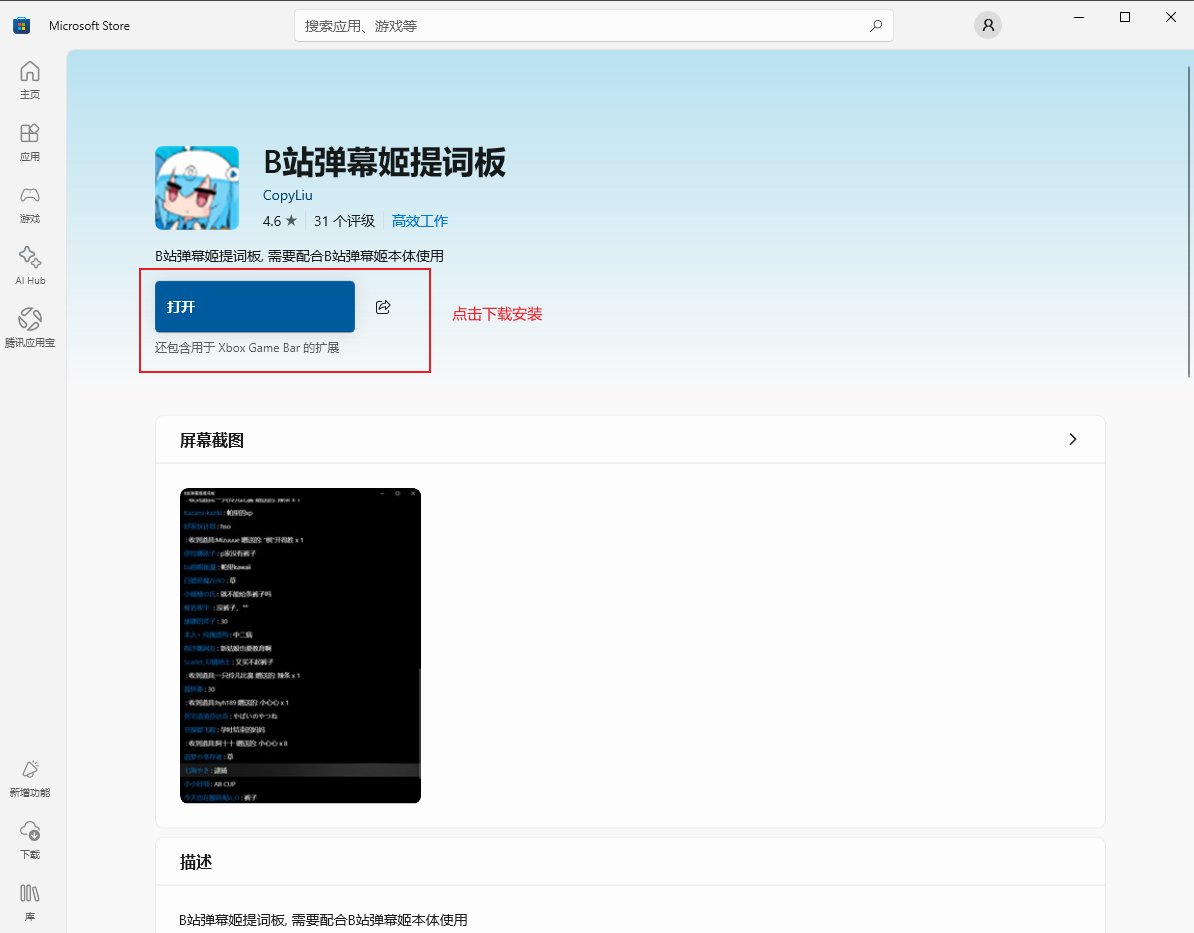
Task: Click the search magnifier icon
Action: tap(876, 25)
